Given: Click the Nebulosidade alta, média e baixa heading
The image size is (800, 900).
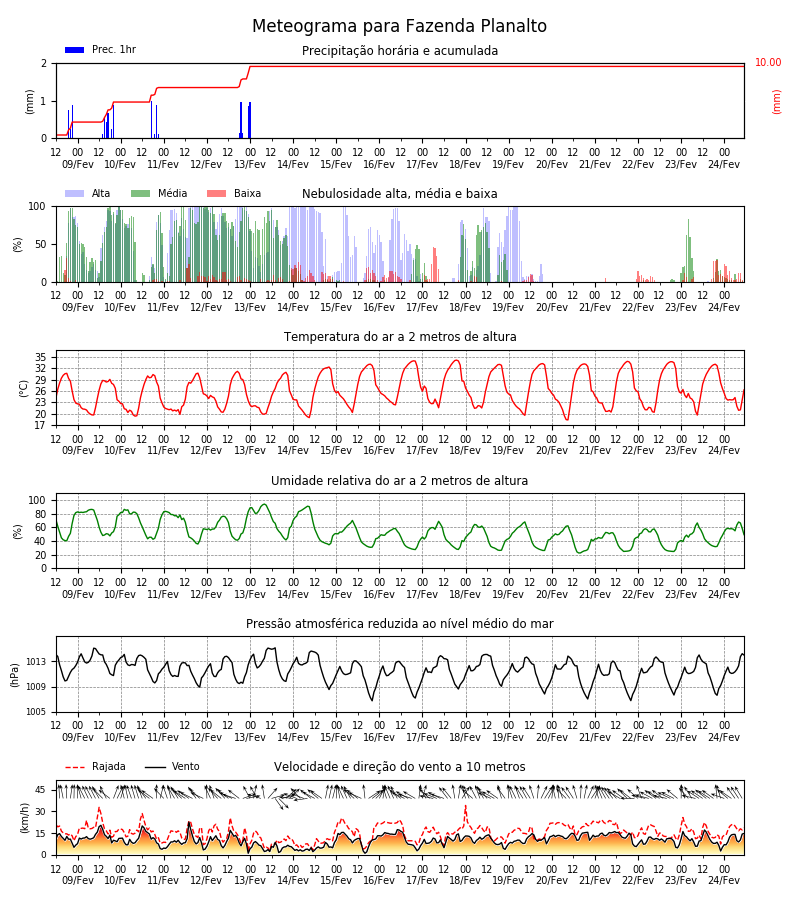Looking at the screenshot, I should point(400,194).
